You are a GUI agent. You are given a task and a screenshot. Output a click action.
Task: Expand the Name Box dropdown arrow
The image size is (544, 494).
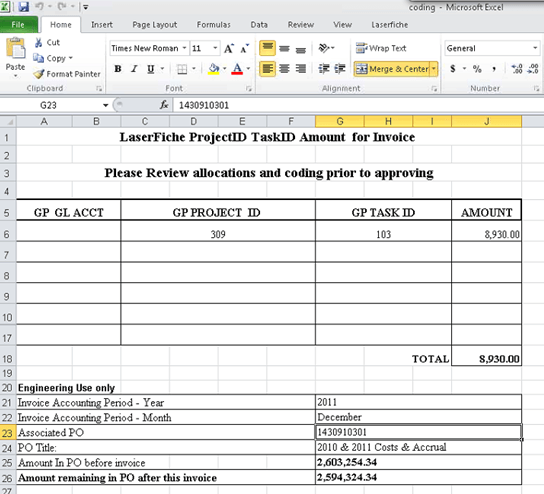(105, 105)
